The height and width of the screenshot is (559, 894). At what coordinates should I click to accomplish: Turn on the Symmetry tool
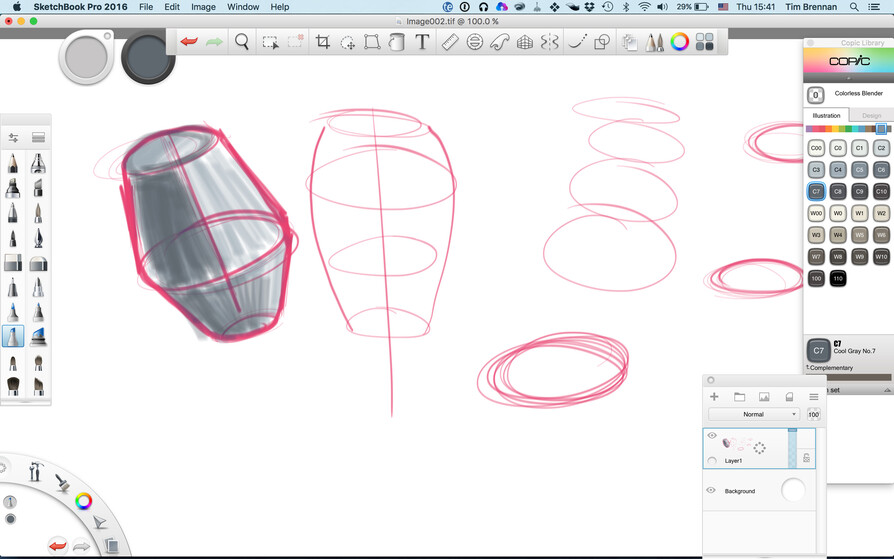tap(550, 42)
